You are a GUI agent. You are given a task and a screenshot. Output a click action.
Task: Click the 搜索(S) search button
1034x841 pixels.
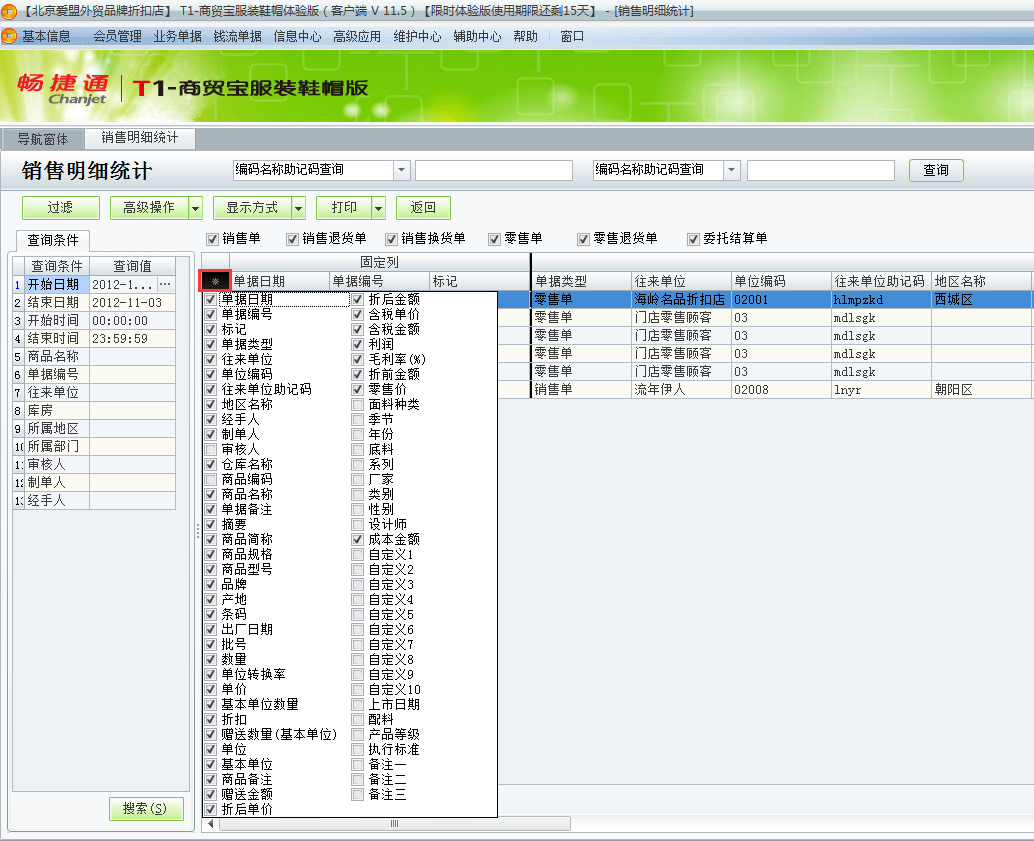[146, 809]
